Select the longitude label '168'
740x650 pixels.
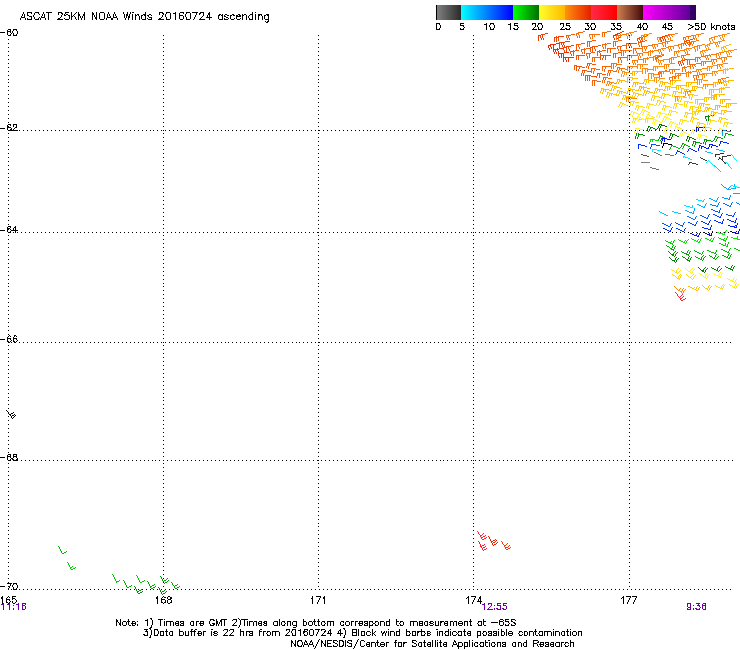coord(163,600)
